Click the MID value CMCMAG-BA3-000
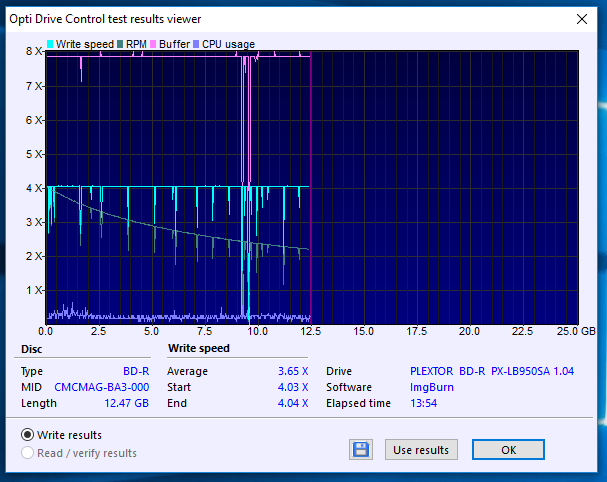Viewport: 607px width, 482px height. [x=102, y=387]
